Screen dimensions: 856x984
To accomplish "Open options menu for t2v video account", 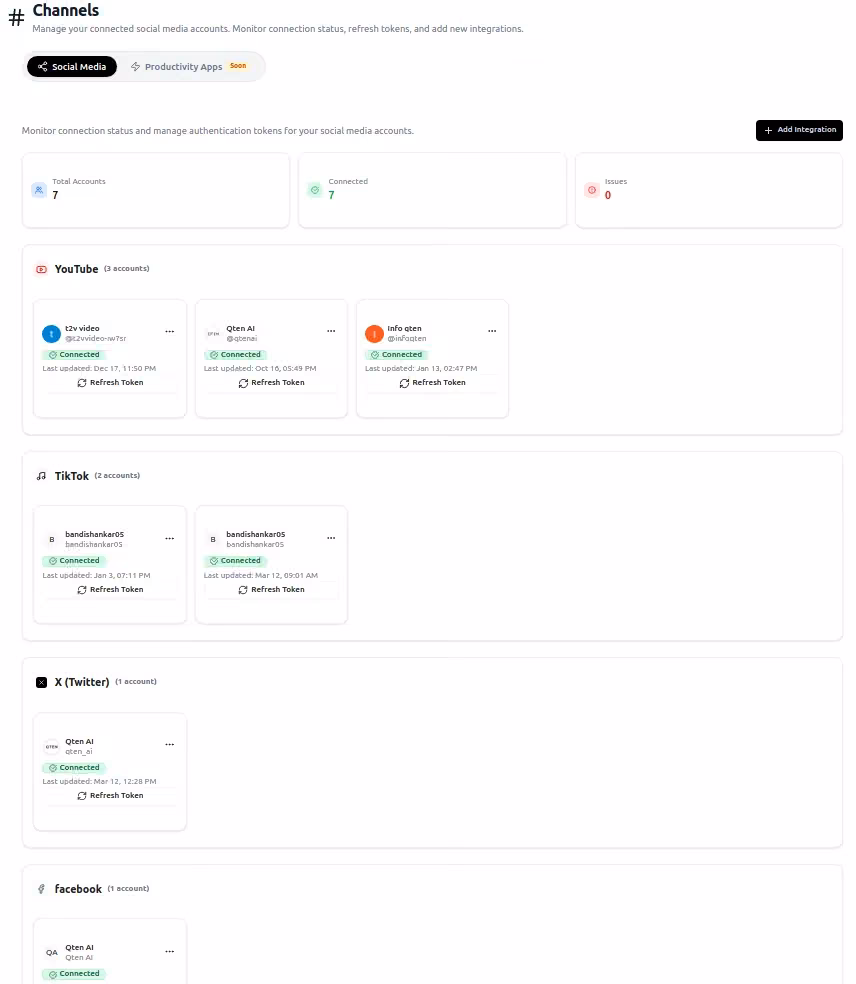I will [169, 331].
